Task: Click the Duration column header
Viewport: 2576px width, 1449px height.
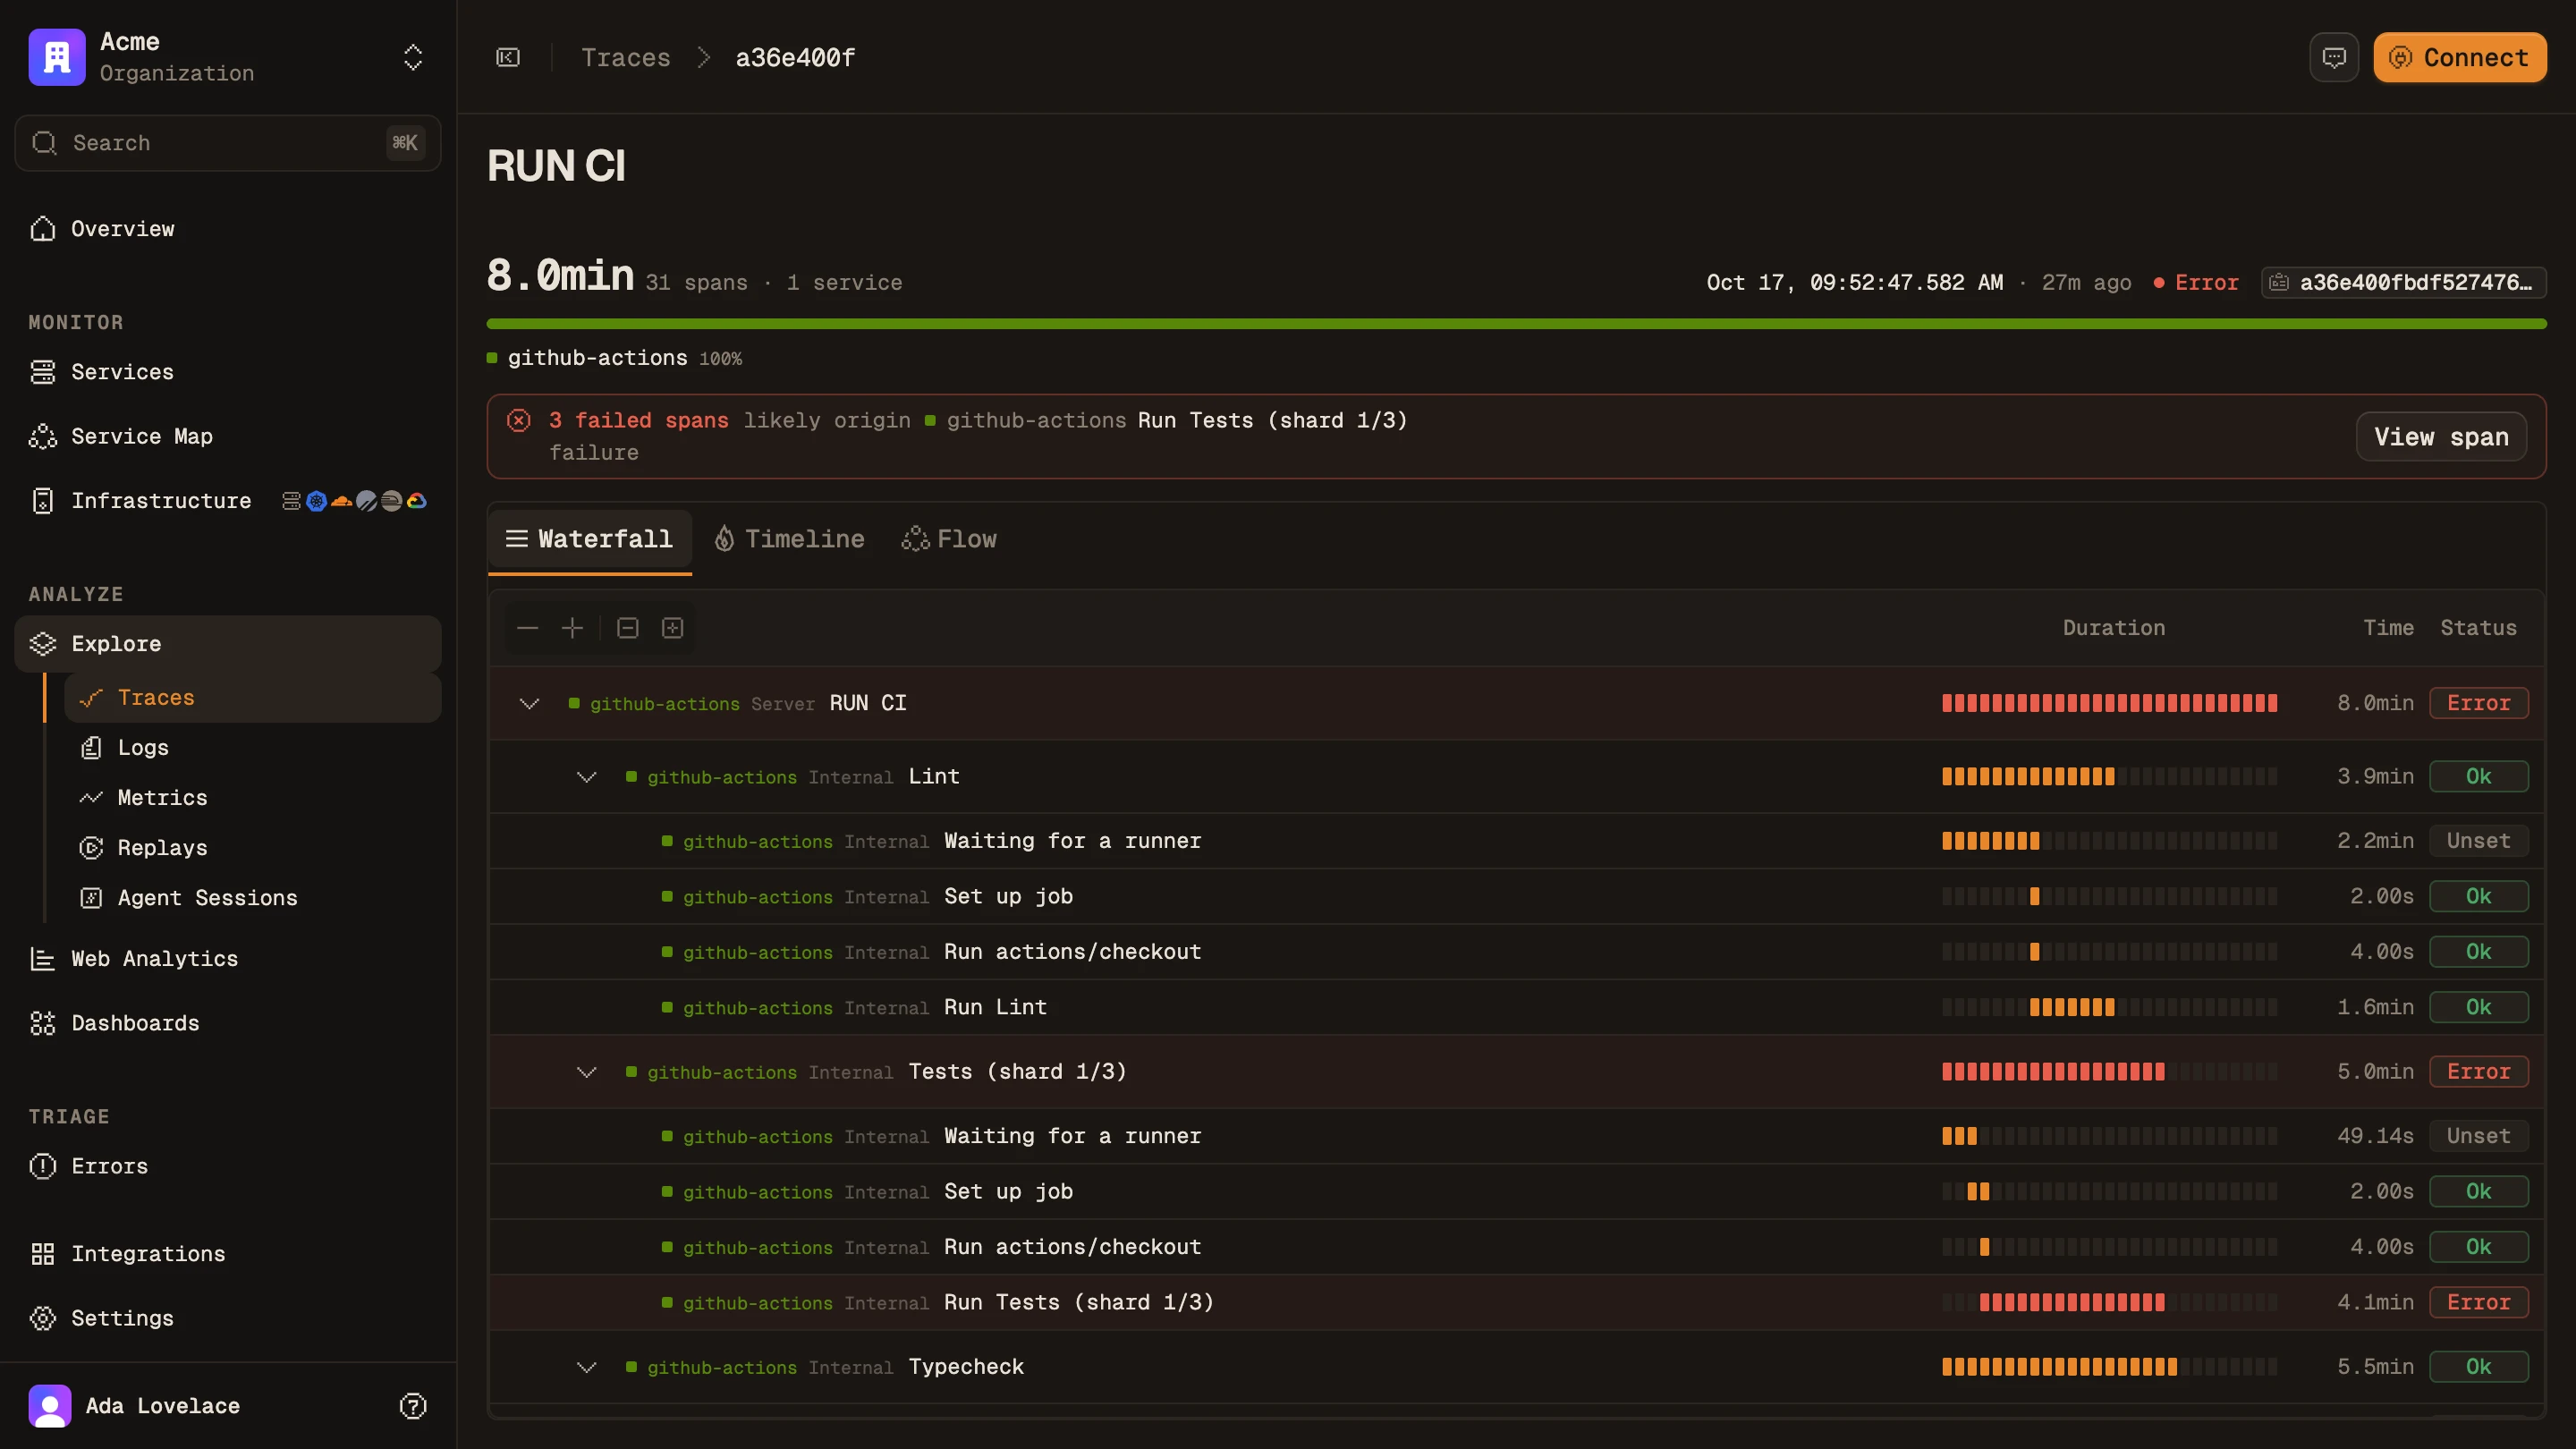Action: (x=2113, y=628)
